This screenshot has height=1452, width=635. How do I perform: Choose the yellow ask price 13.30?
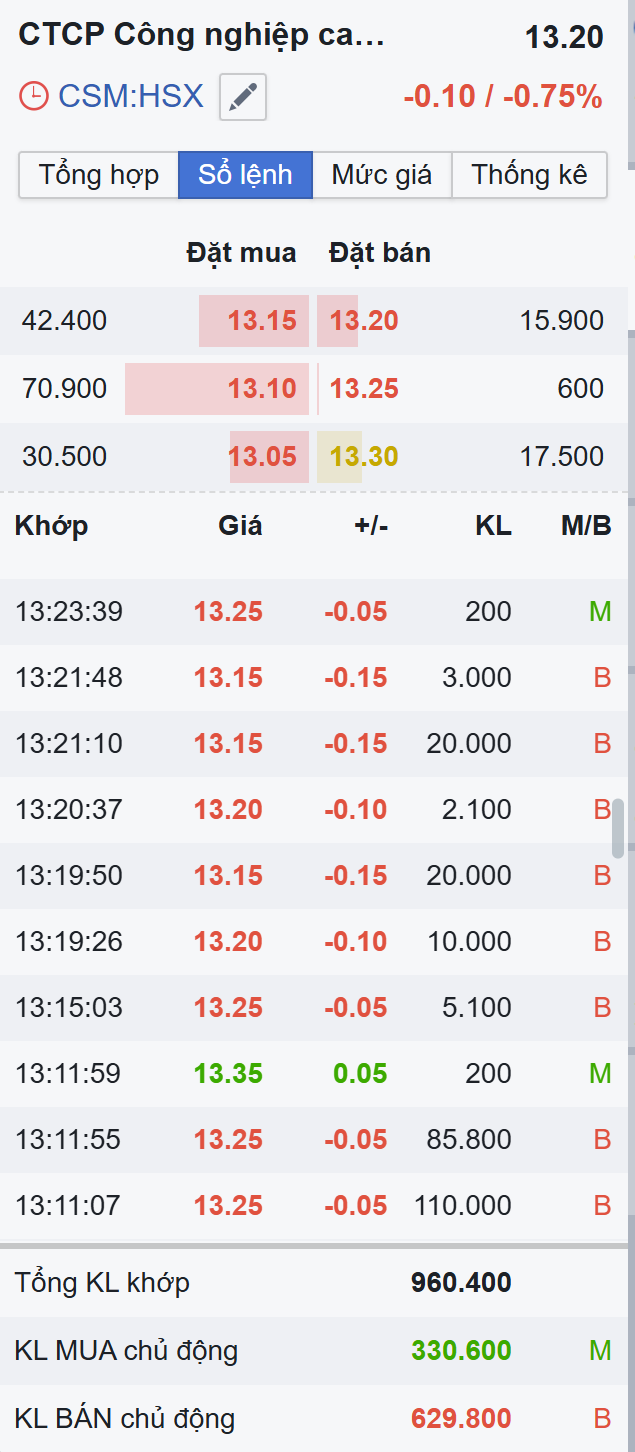364,457
